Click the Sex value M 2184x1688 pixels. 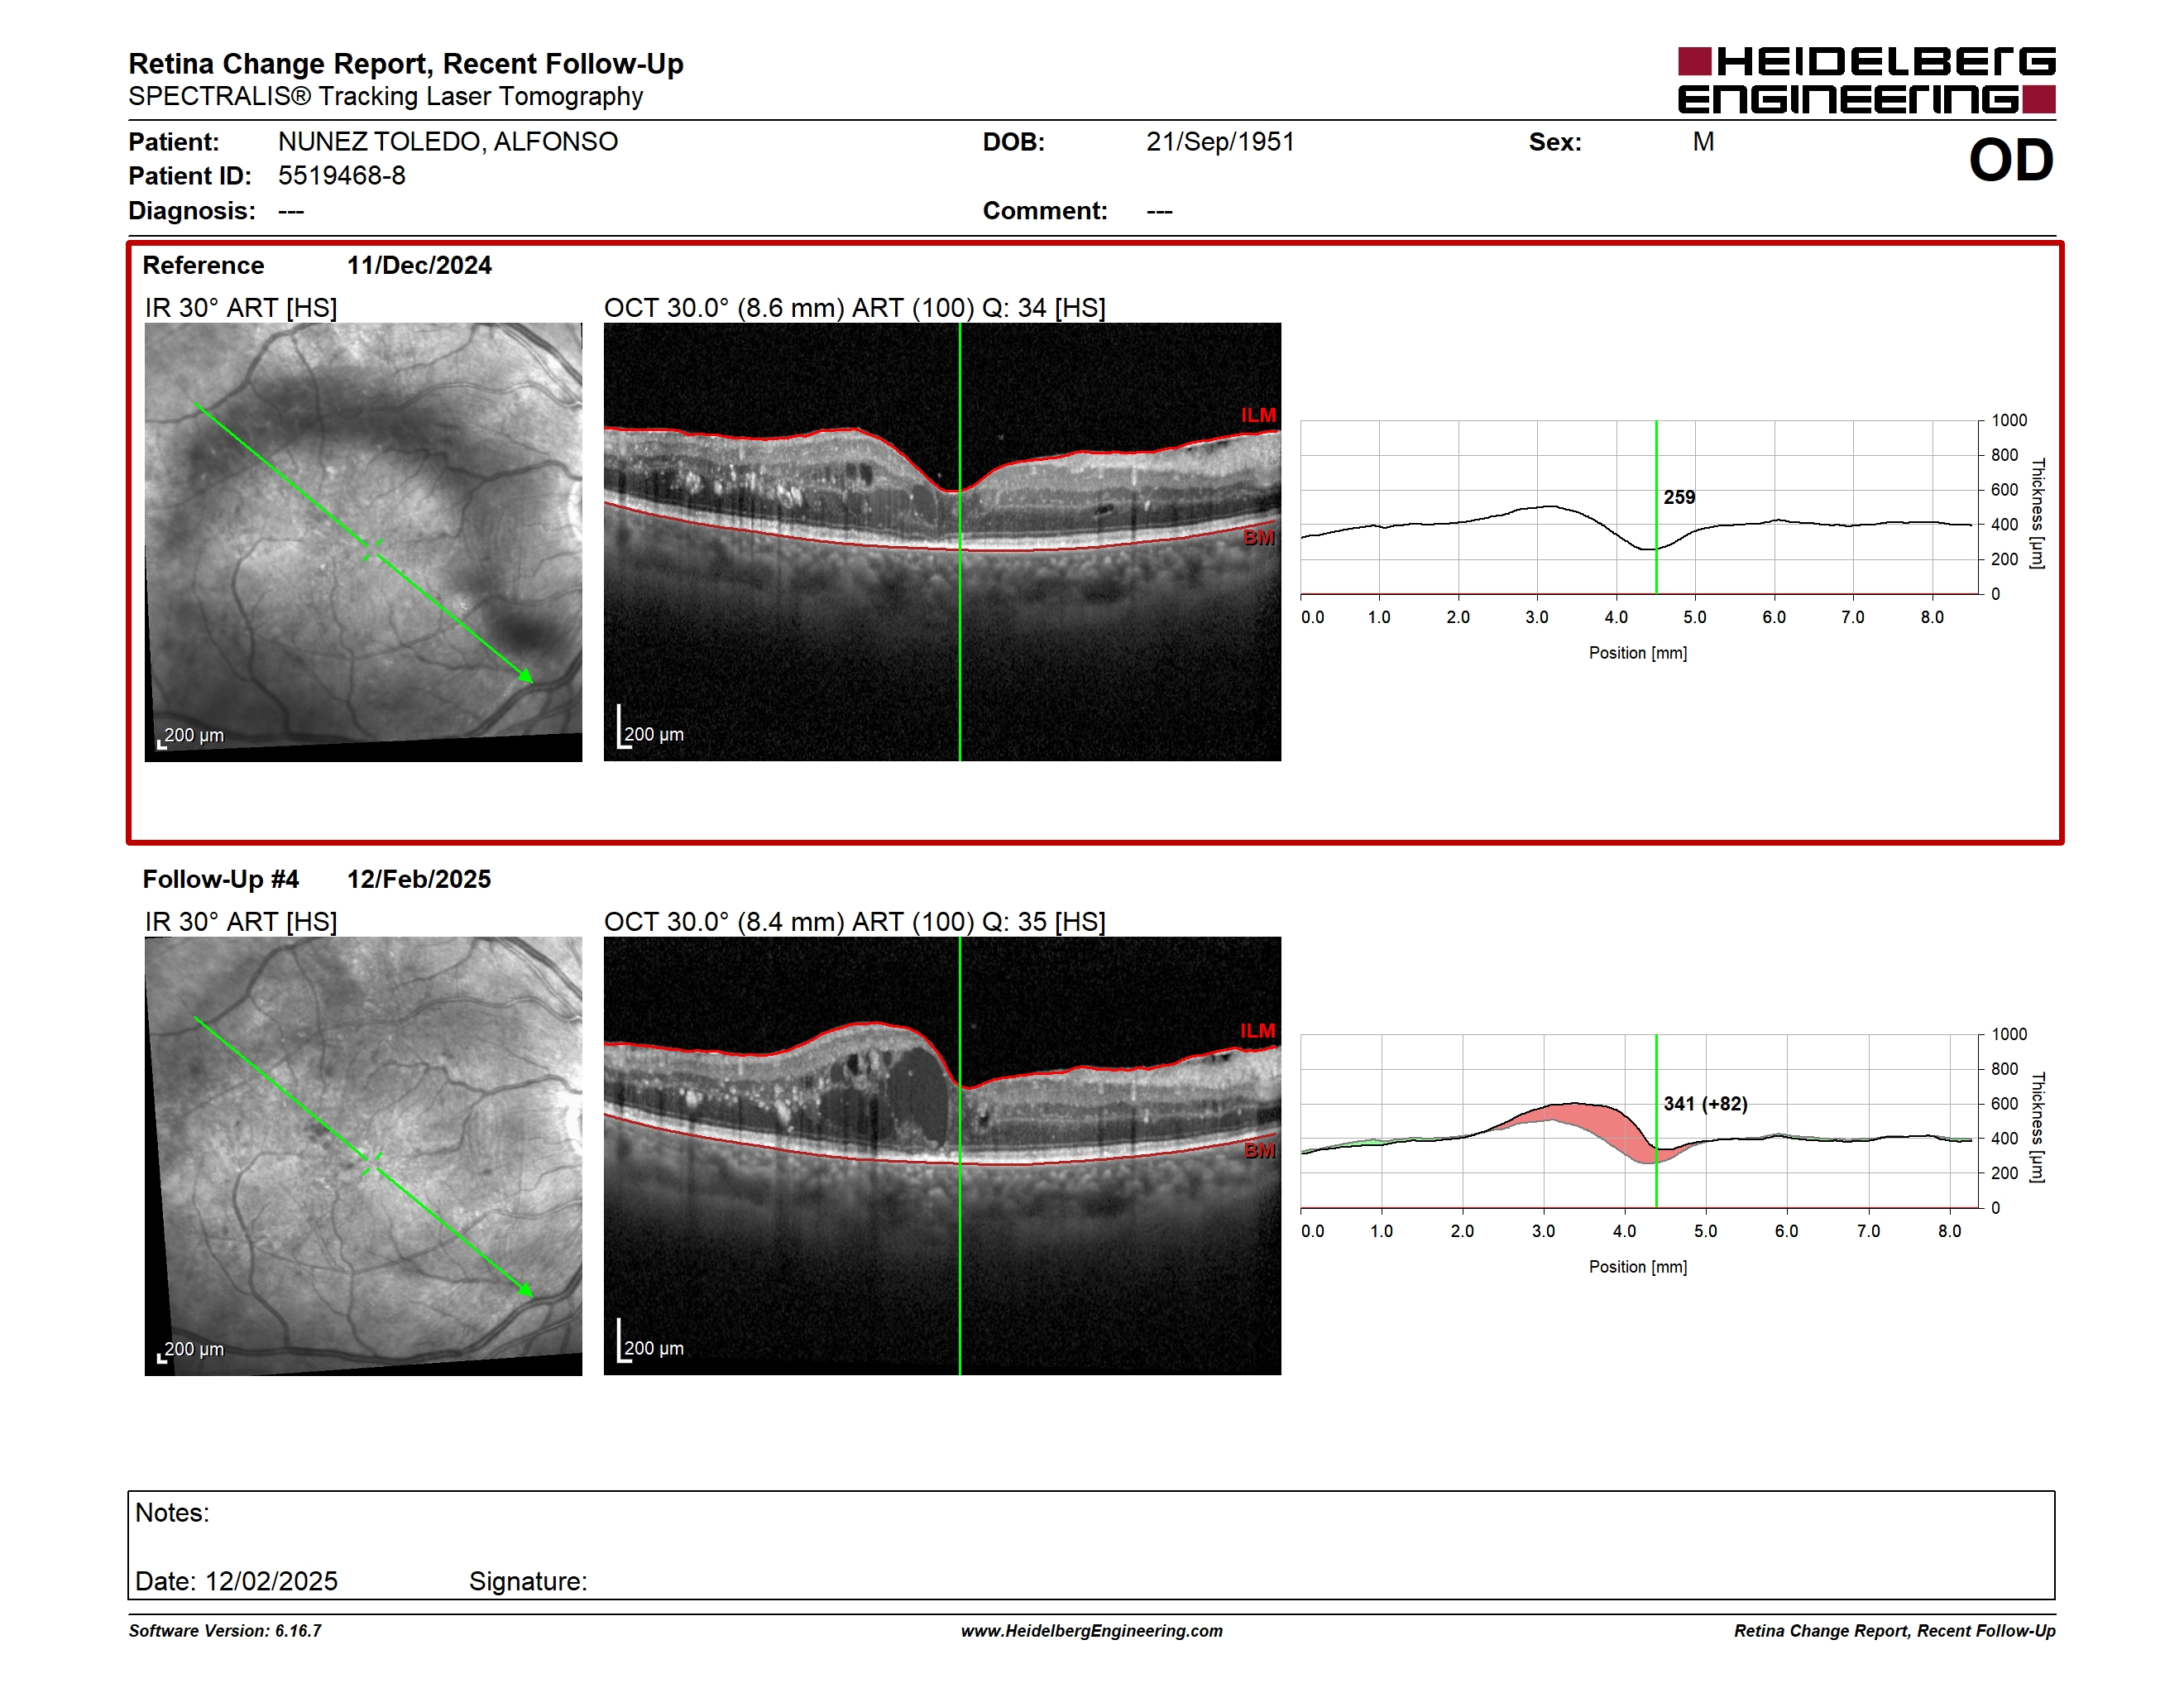[1703, 142]
